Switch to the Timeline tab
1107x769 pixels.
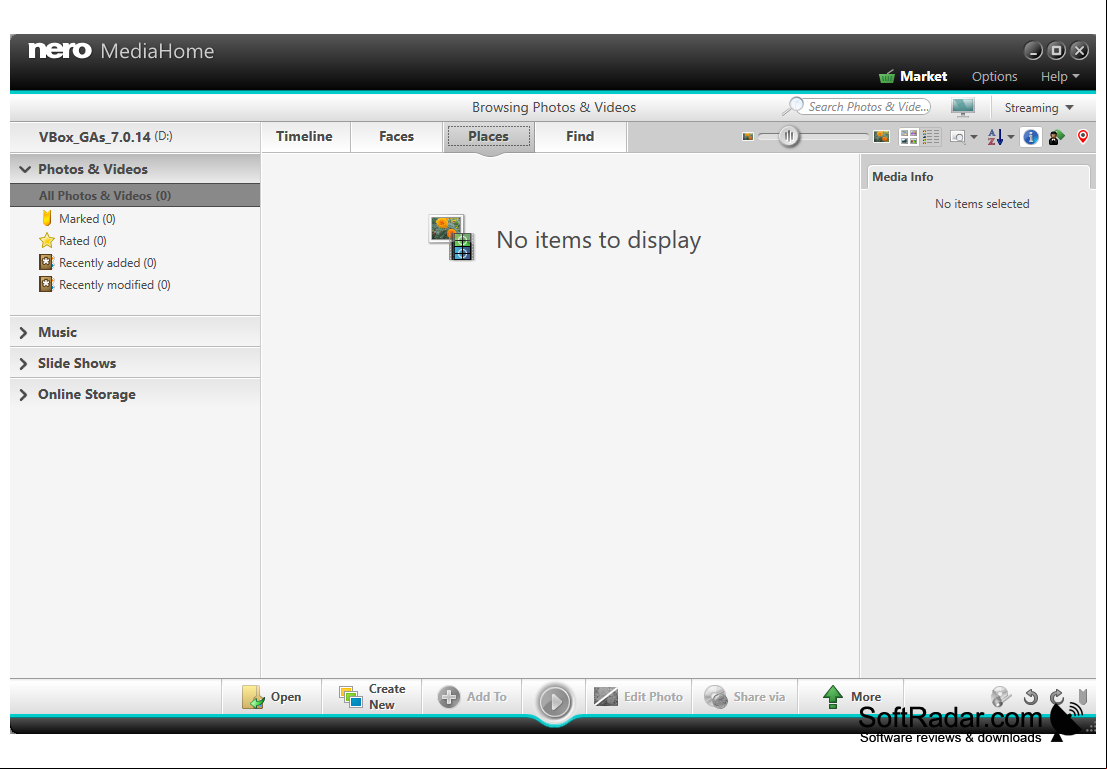[x=304, y=136]
